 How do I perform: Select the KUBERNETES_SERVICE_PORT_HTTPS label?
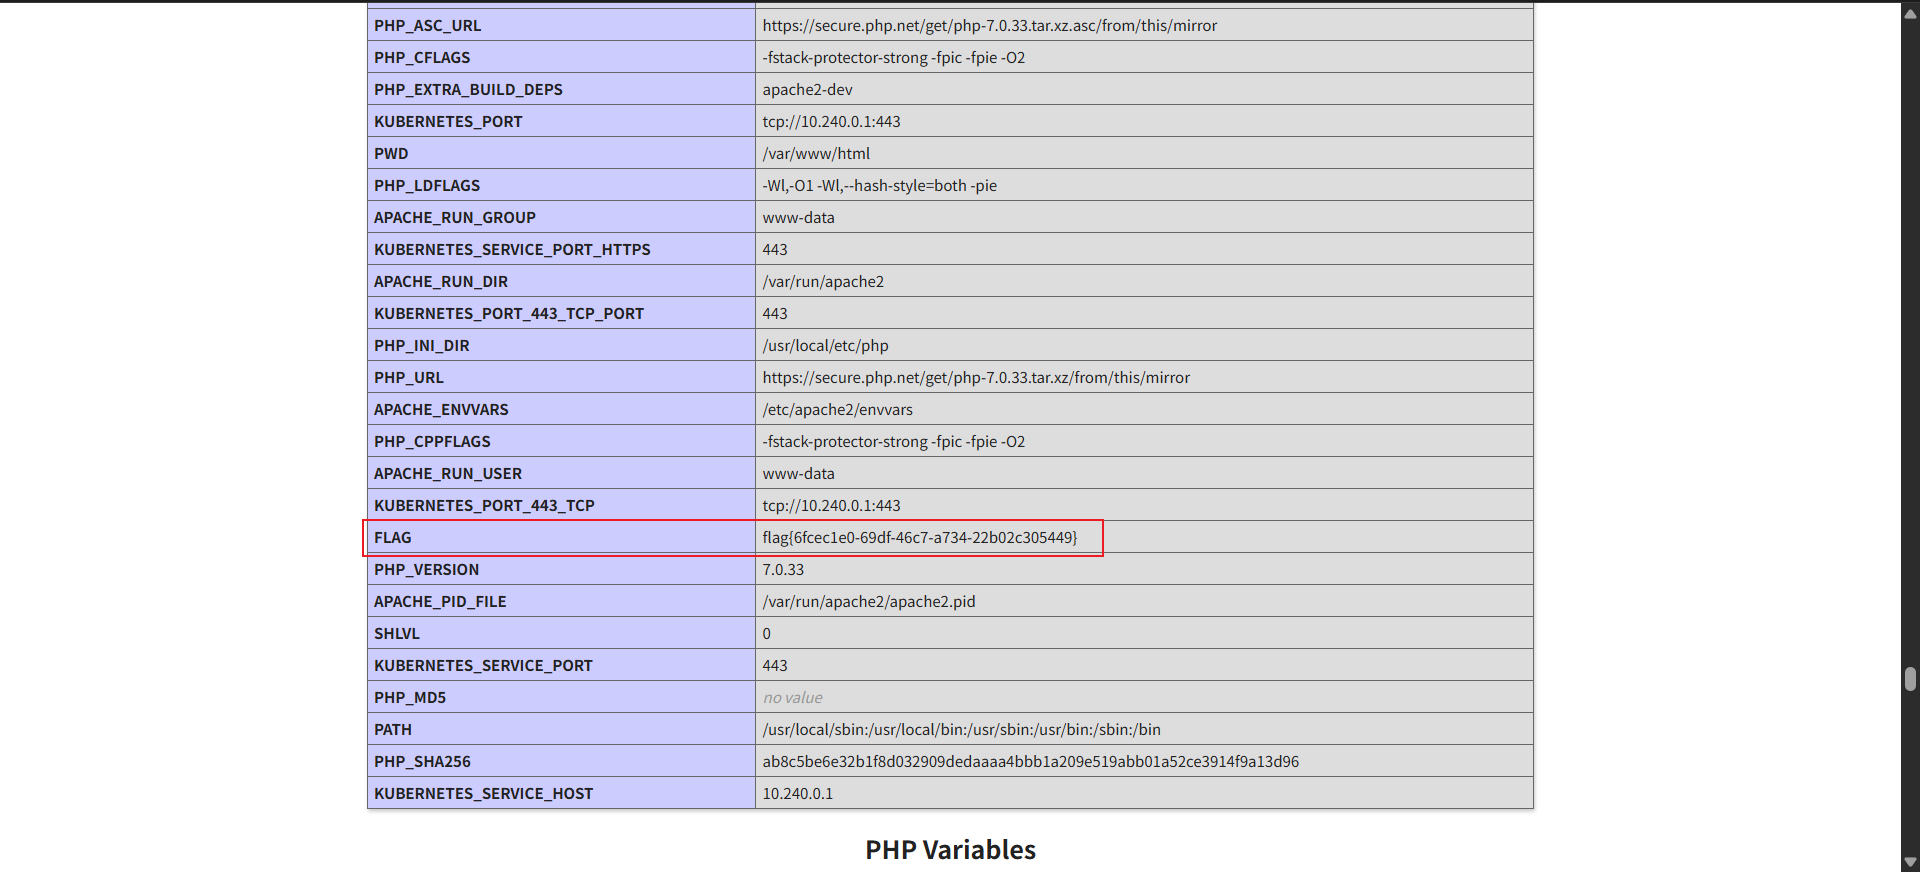click(x=512, y=250)
